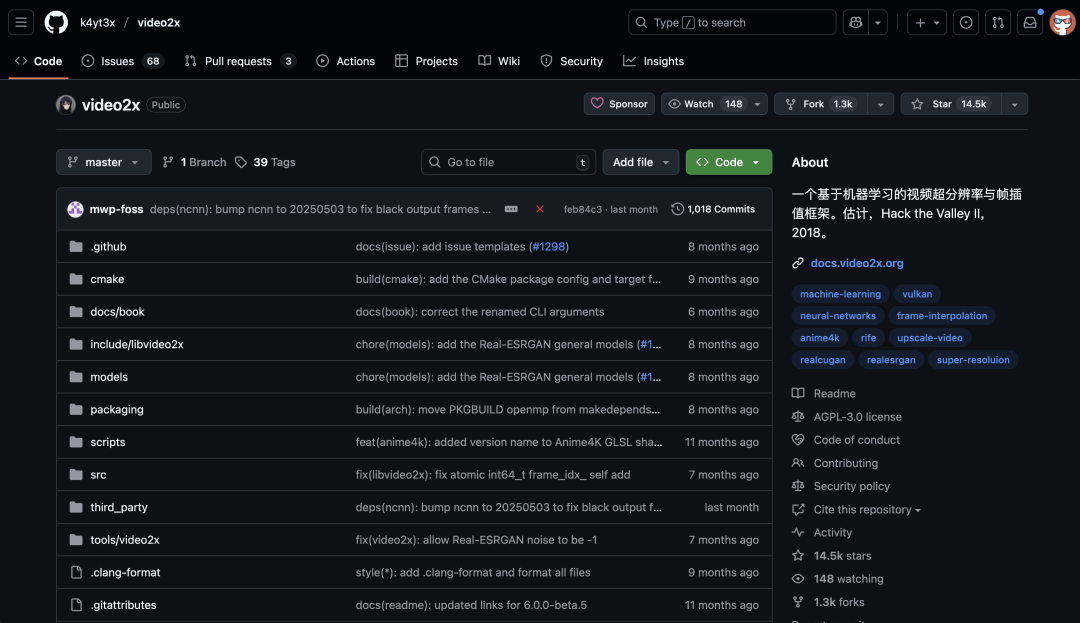1080x623 pixels.
Task: Select the frame-interpolation topic tag
Action: (x=942, y=316)
